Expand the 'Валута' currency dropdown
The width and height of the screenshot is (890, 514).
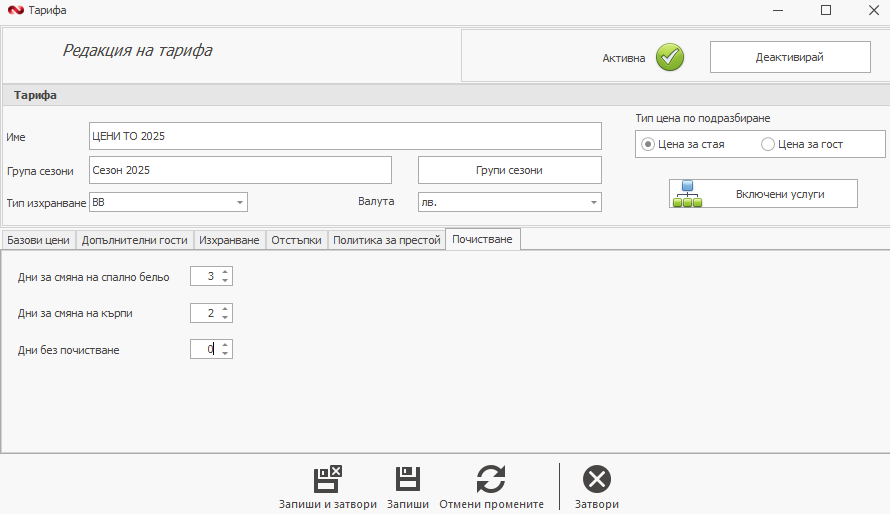(594, 202)
